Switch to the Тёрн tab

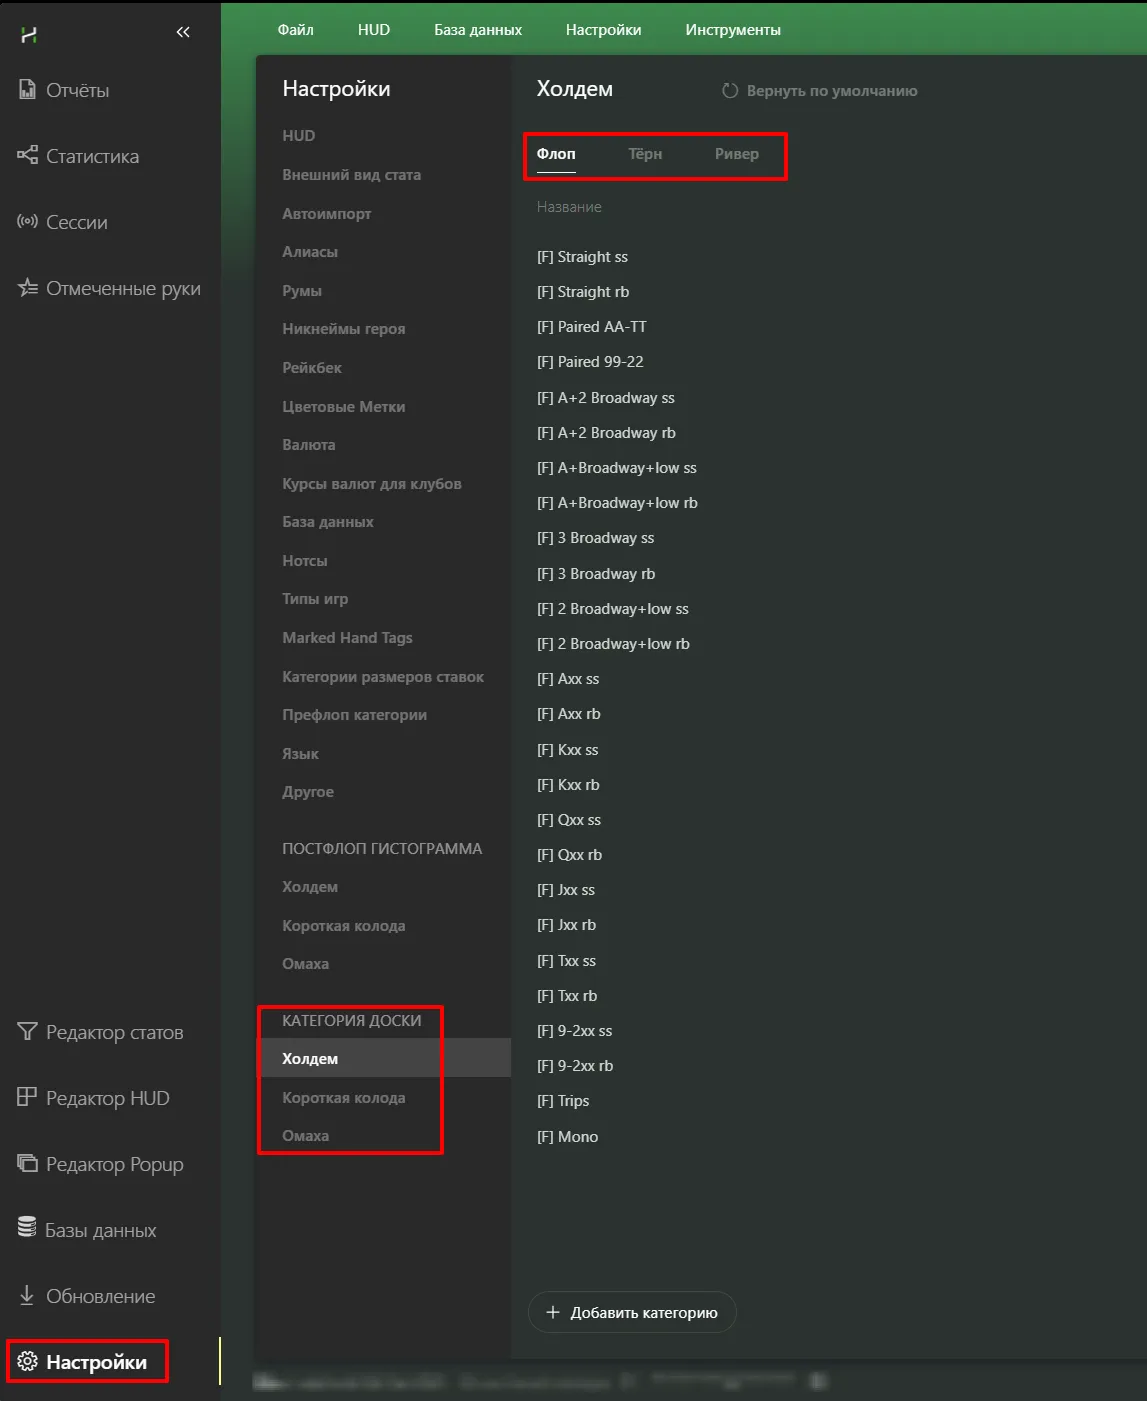point(645,154)
